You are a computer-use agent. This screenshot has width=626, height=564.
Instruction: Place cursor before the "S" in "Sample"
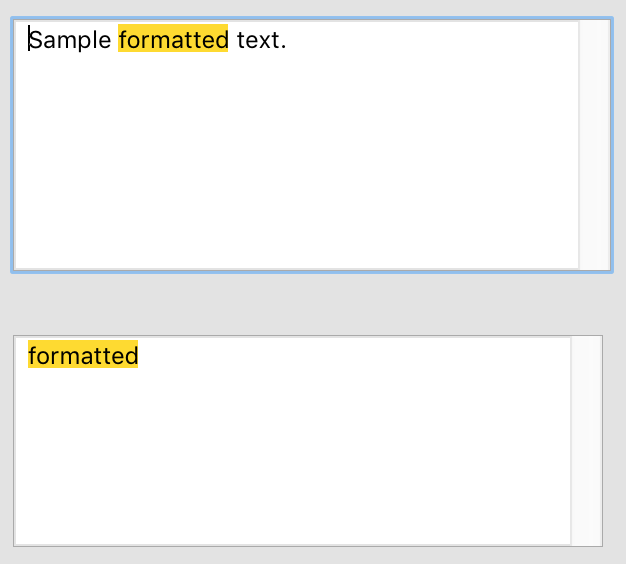pos(29,40)
